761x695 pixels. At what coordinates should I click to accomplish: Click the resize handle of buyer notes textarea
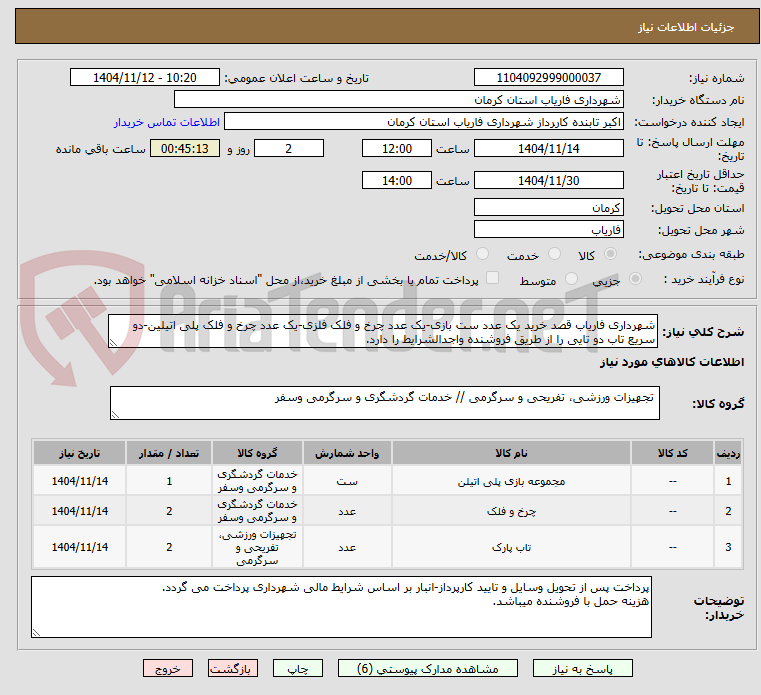(36, 632)
